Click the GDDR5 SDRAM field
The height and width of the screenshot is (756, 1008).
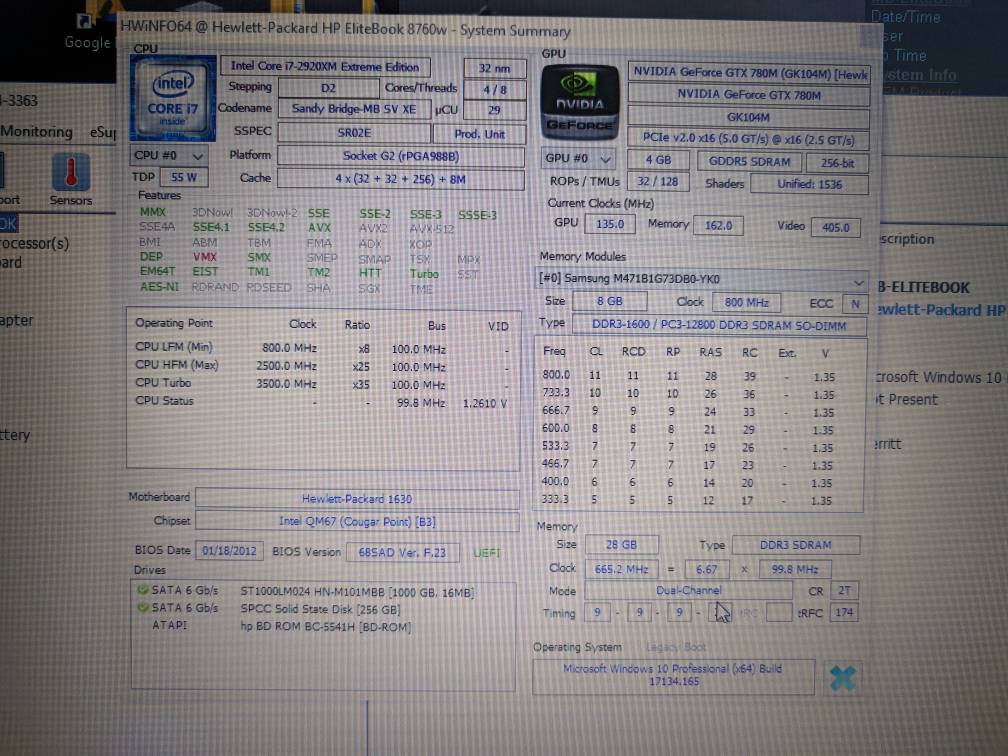(750, 162)
